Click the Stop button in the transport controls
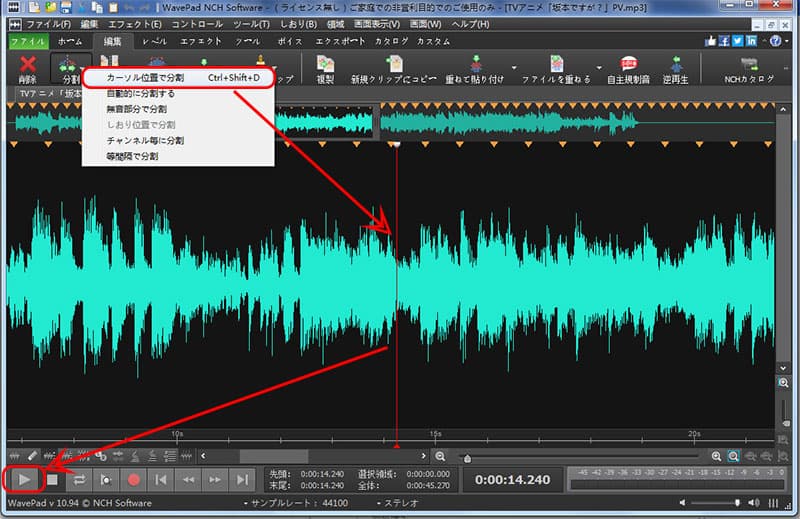 (52, 480)
